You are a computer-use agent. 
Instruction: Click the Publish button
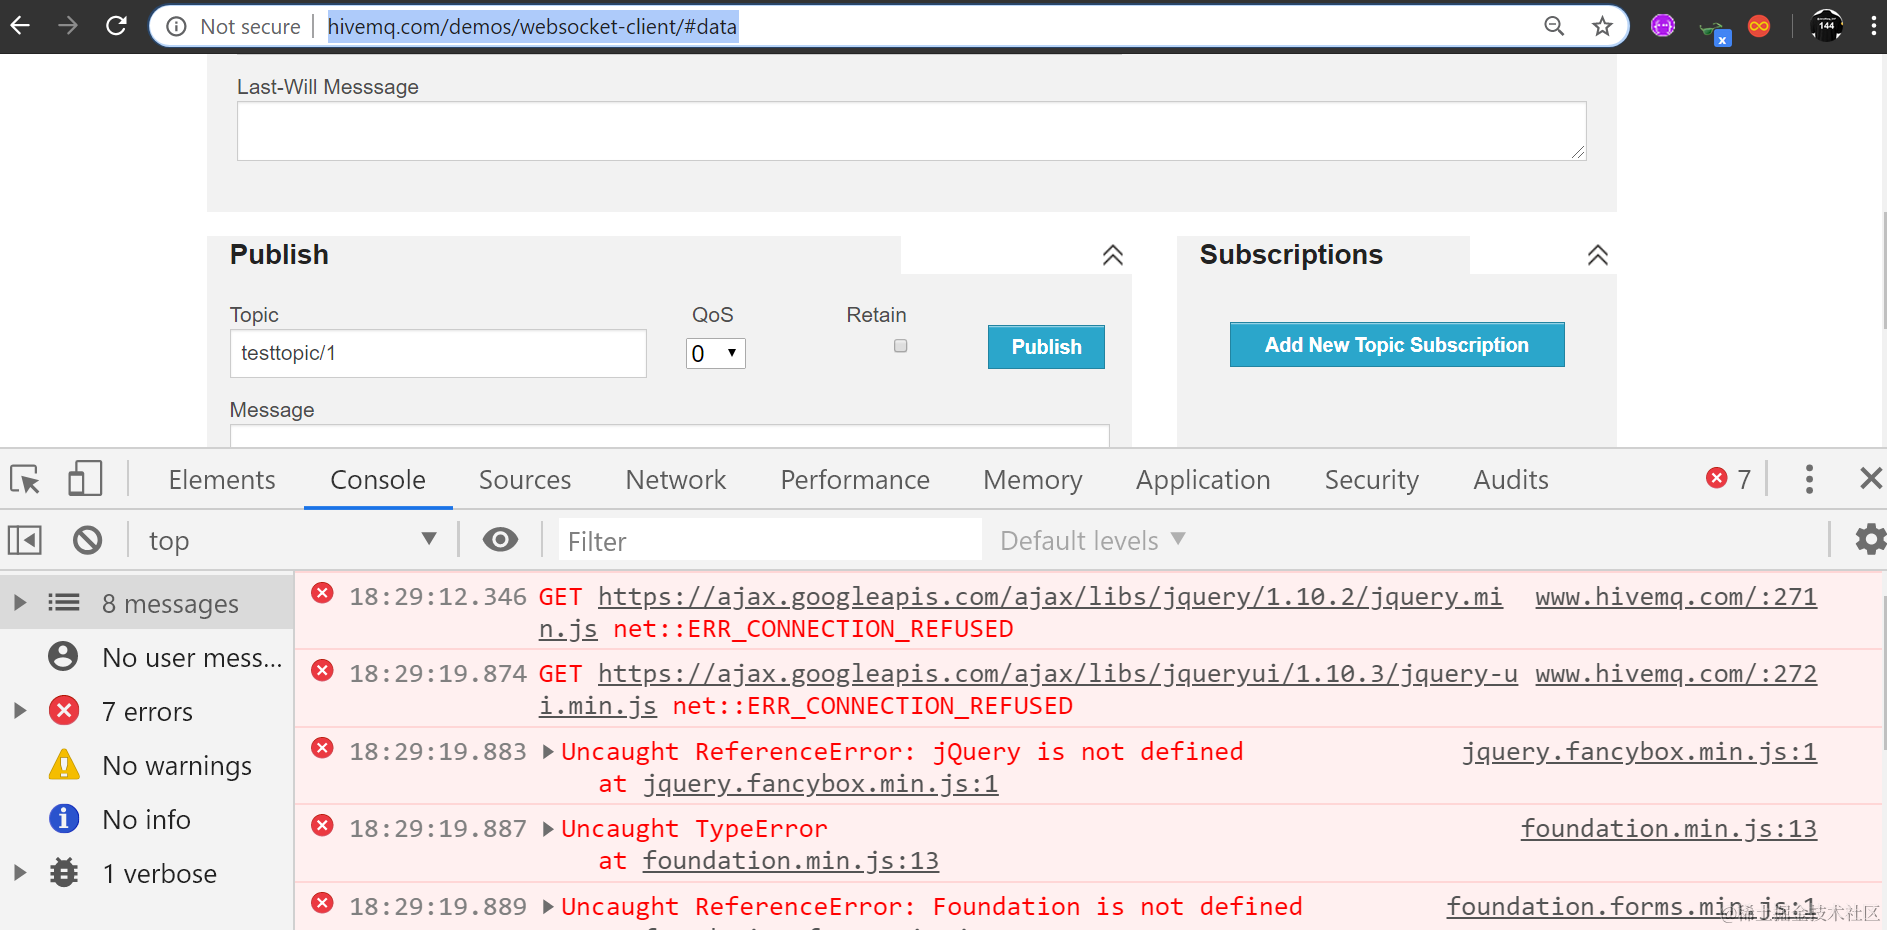(1046, 347)
